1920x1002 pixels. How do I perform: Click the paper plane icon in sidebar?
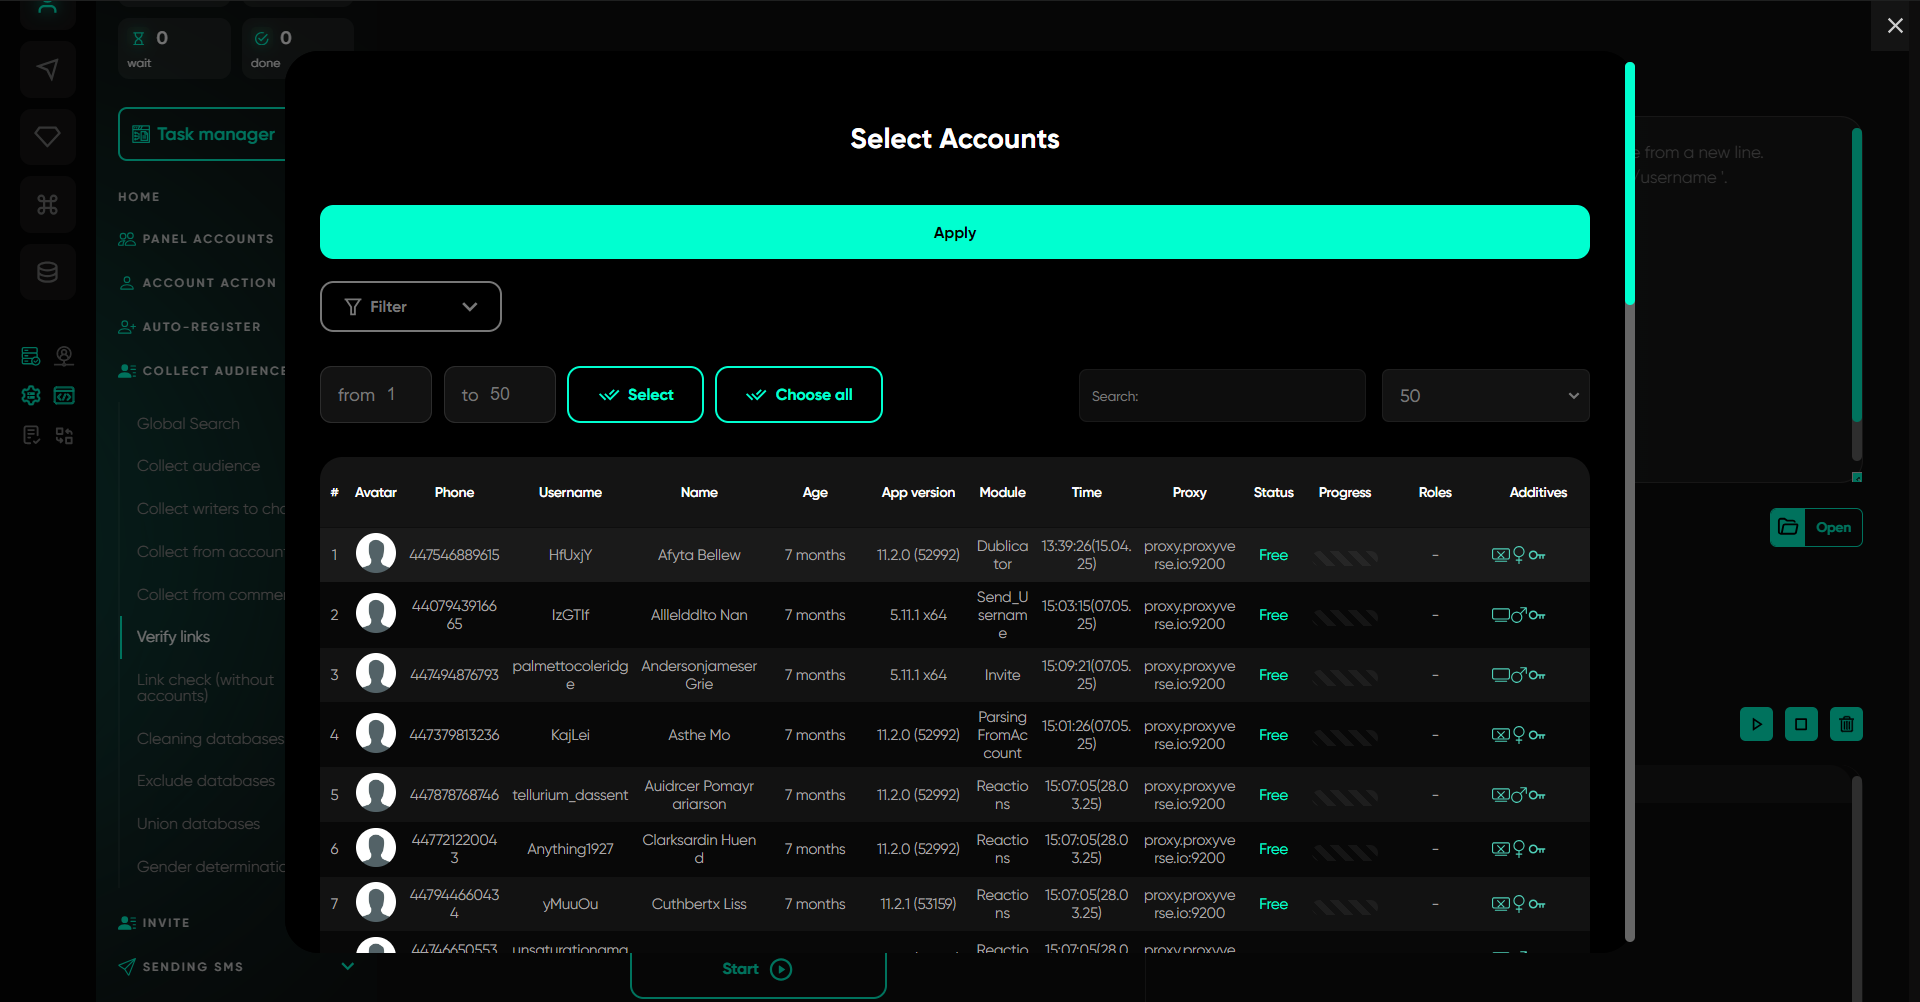tap(47, 69)
